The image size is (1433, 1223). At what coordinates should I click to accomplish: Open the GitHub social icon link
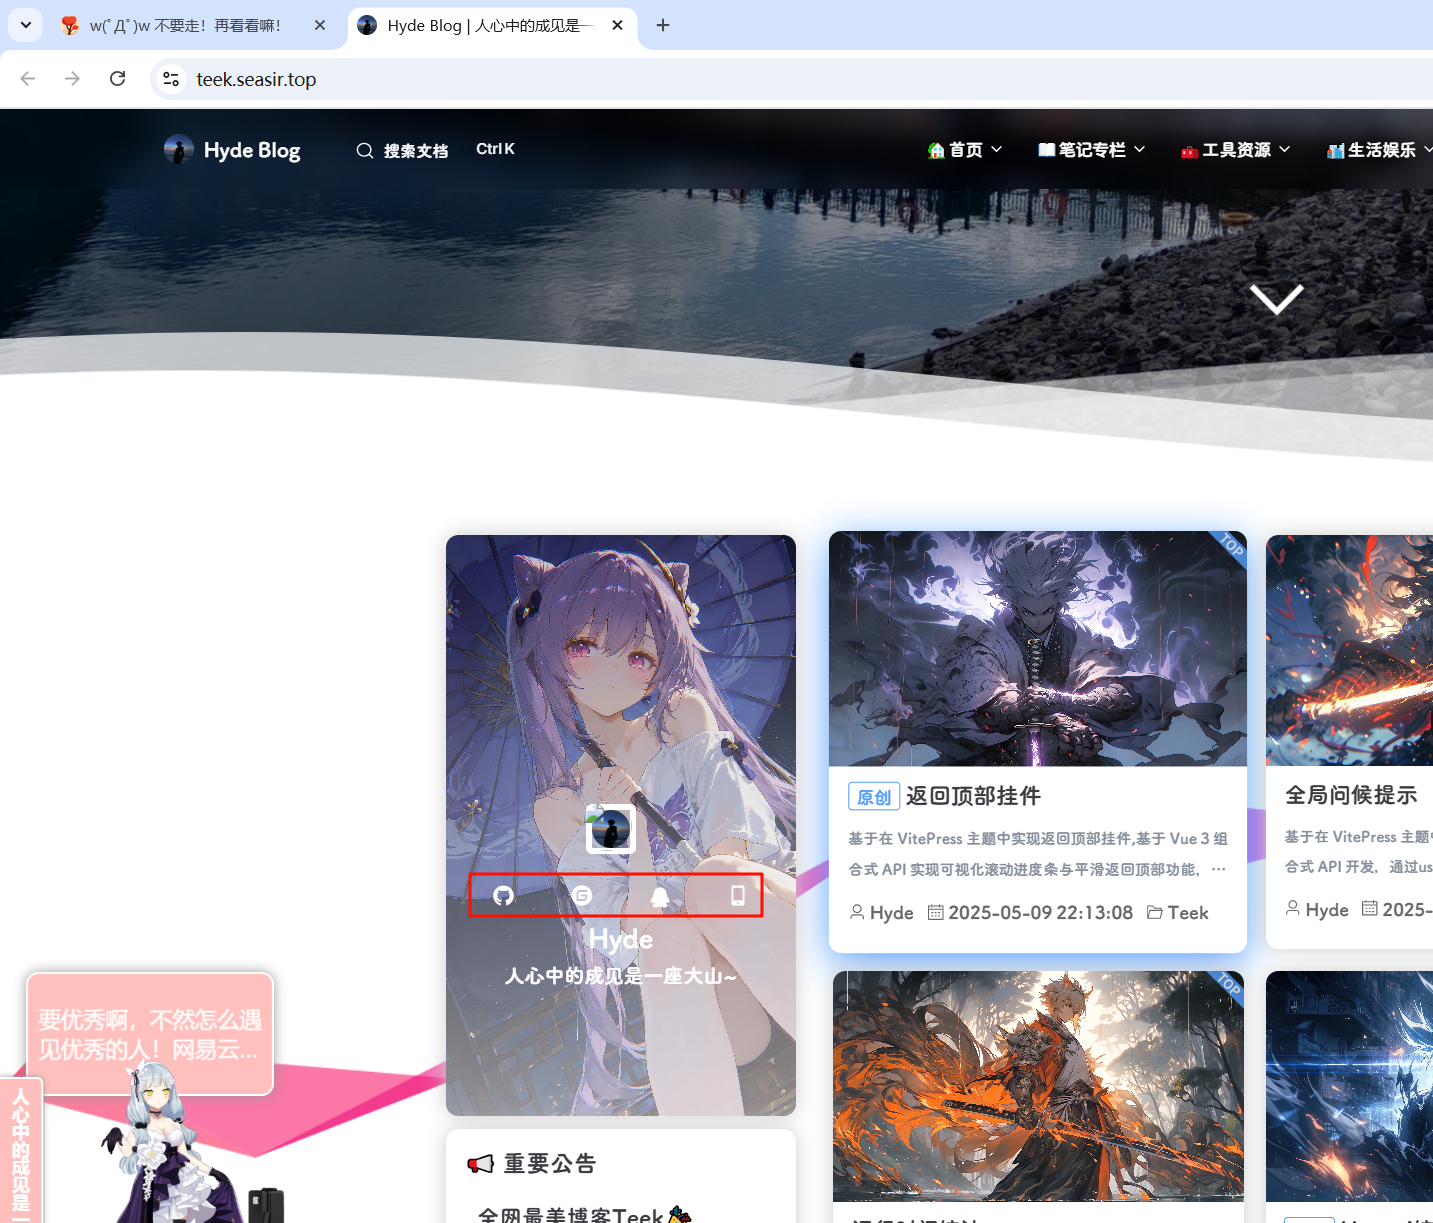tap(504, 895)
